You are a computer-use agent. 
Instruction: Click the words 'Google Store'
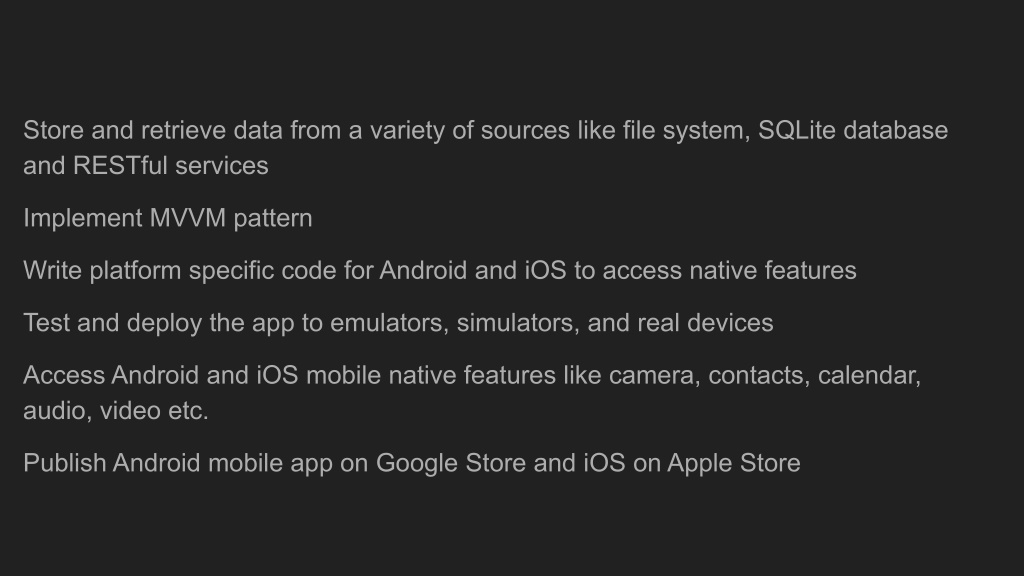pos(451,464)
